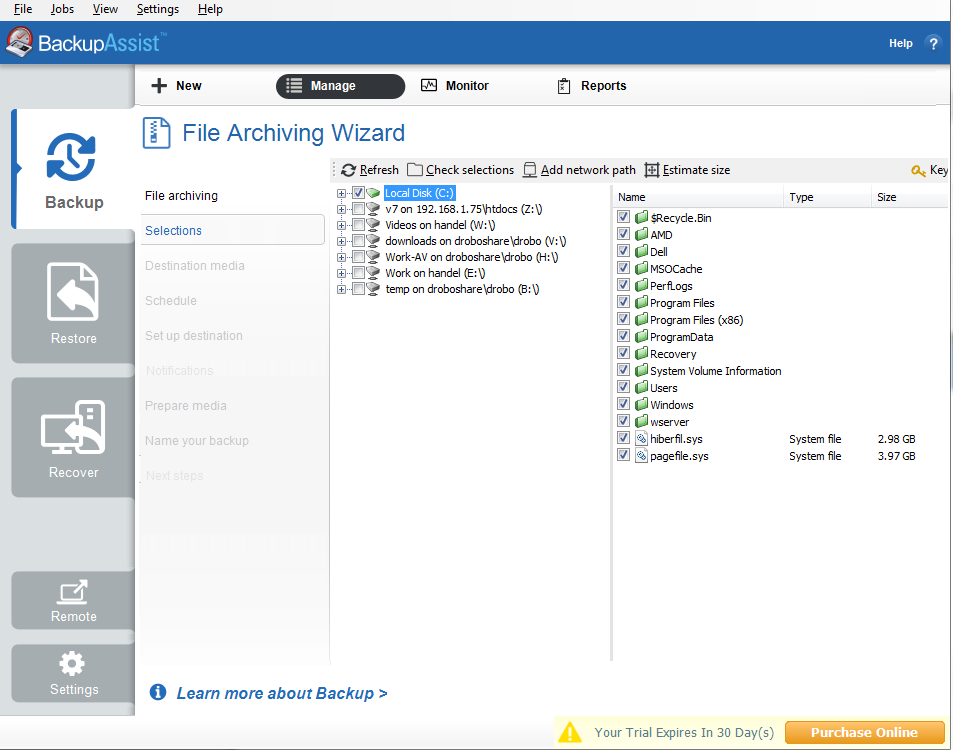Uncheck the Program Files (x86) checkbox

click(623, 318)
